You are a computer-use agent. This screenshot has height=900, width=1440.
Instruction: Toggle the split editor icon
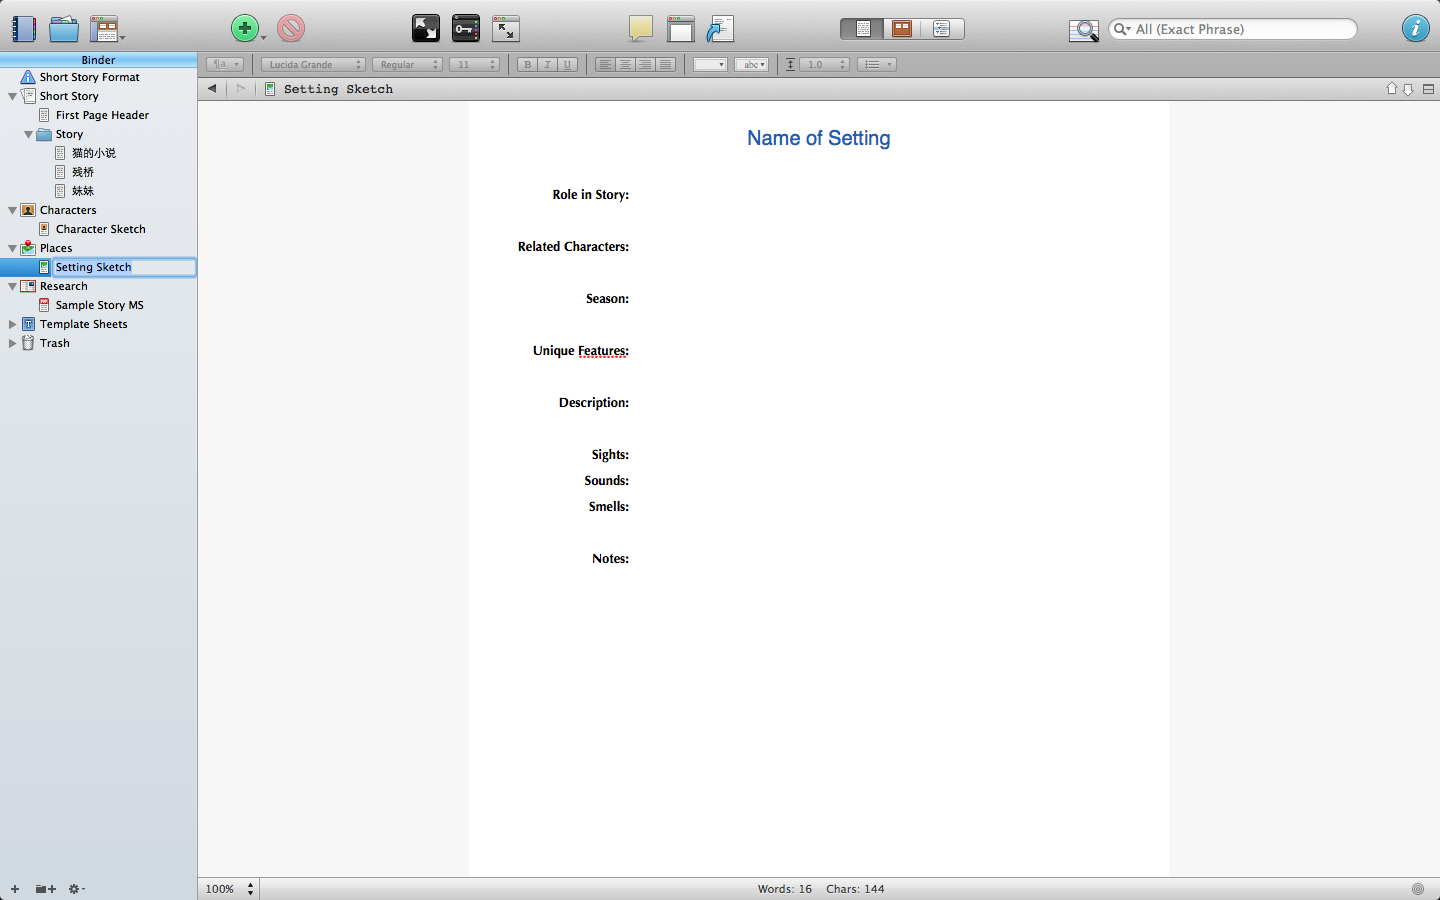pyautogui.click(x=1428, y=89)
